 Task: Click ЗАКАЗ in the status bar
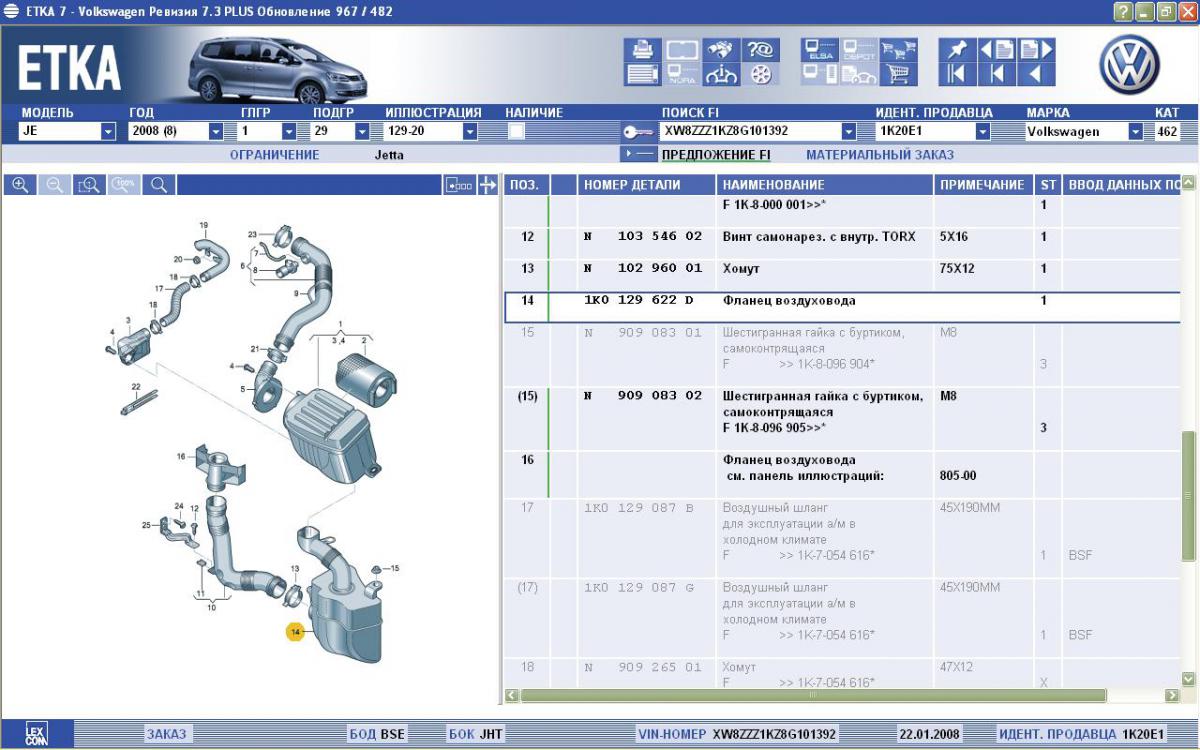click(x=166, y=734)
